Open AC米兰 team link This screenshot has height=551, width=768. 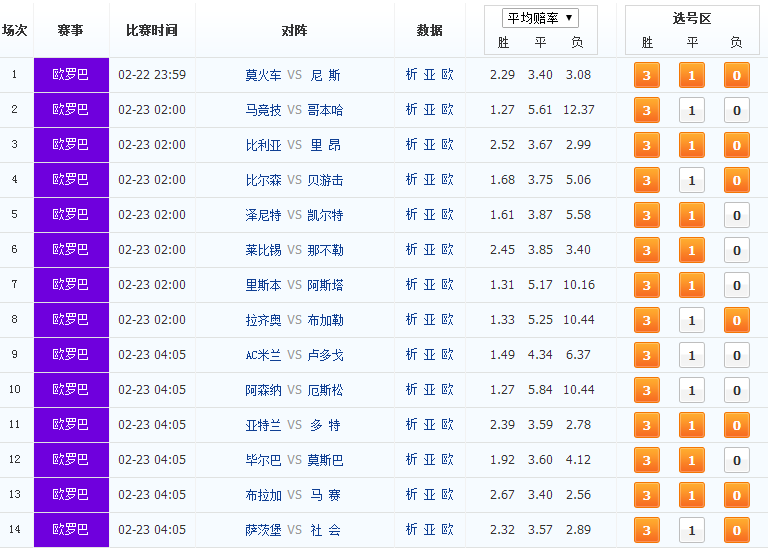(264, 355)
